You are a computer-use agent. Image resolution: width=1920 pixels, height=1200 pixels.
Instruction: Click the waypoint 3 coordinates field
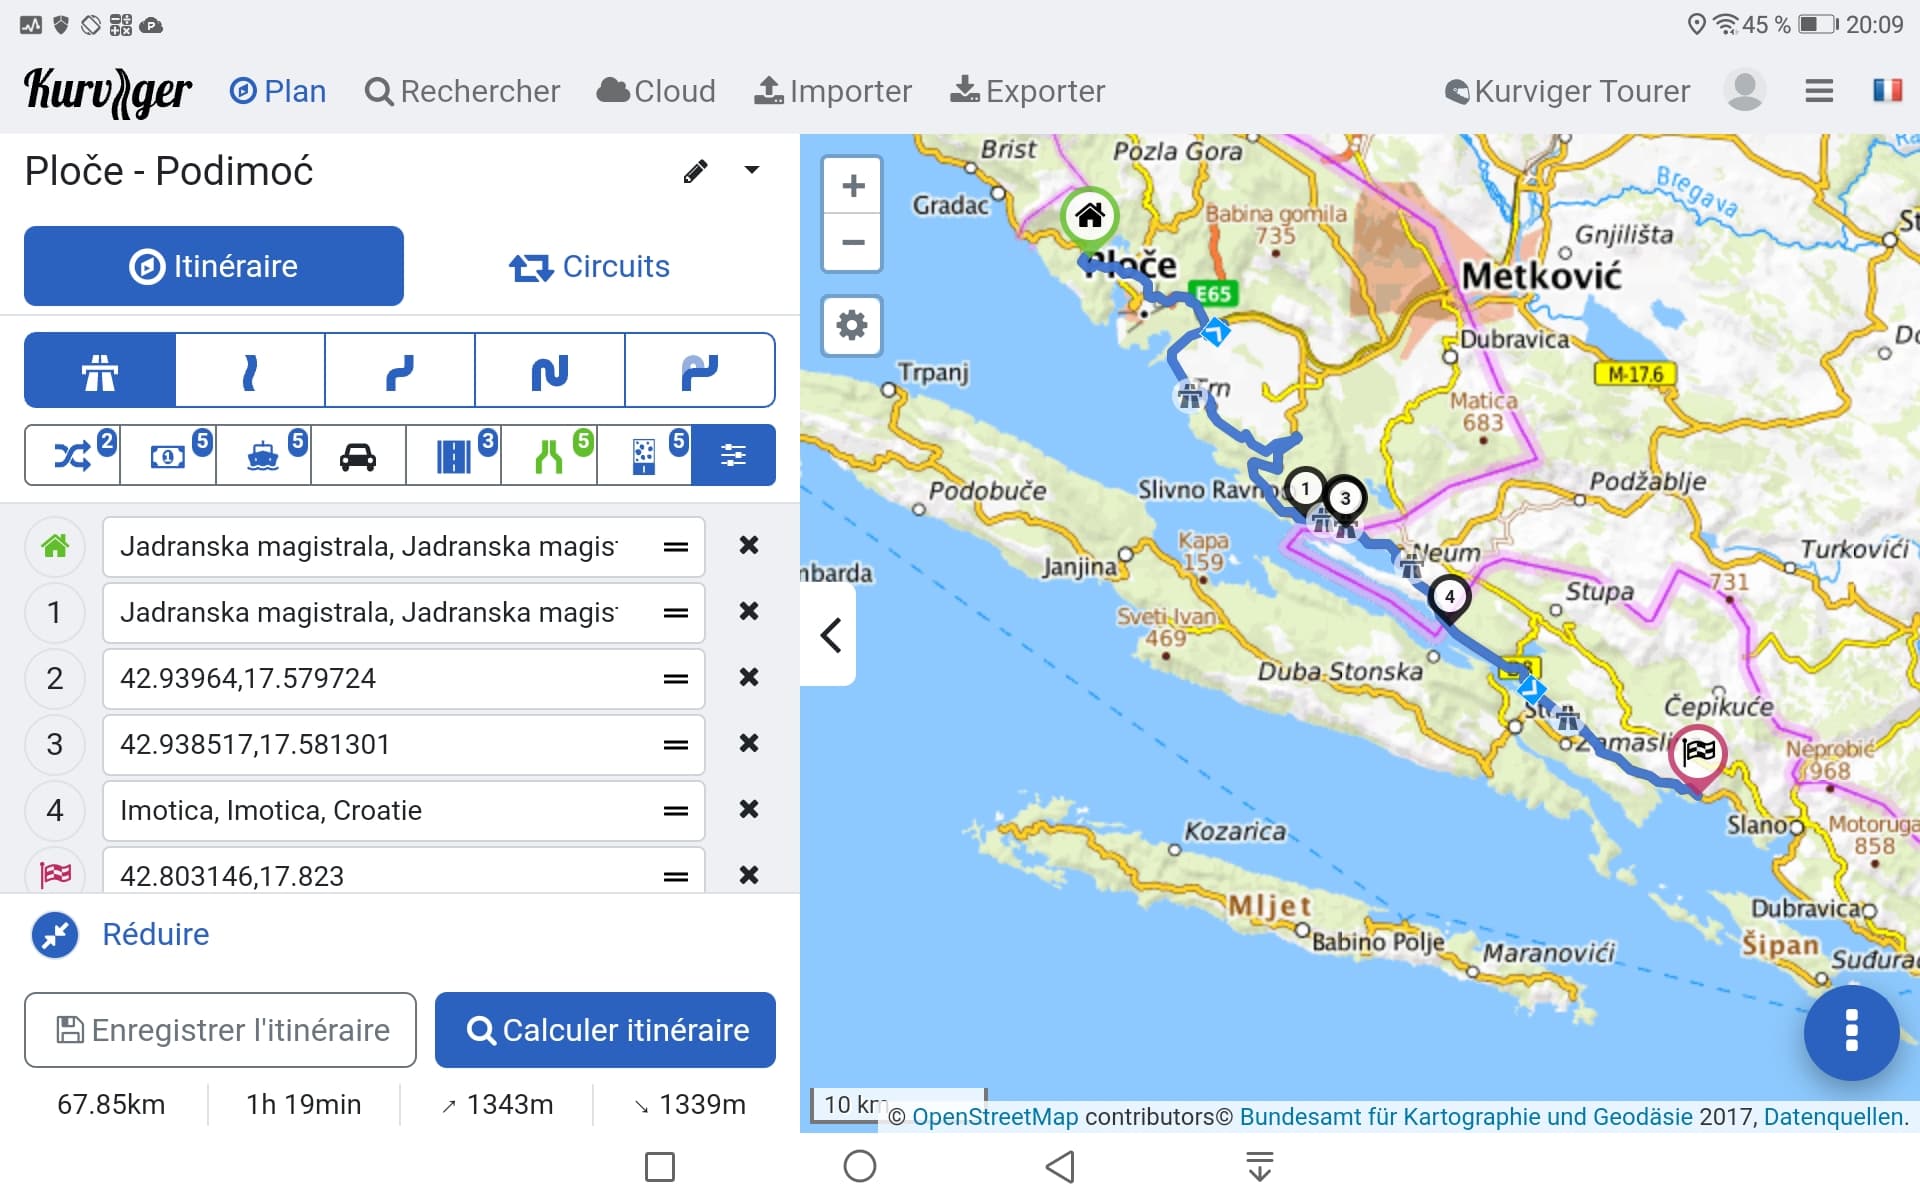point(380,745)
